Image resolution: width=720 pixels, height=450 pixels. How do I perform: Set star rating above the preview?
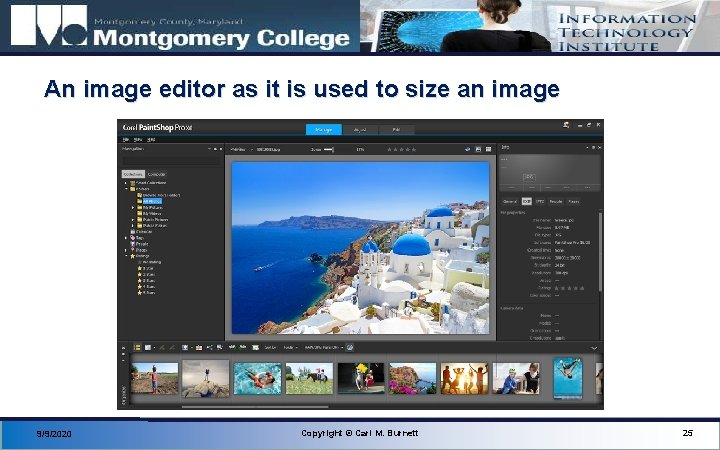[402, 149]
